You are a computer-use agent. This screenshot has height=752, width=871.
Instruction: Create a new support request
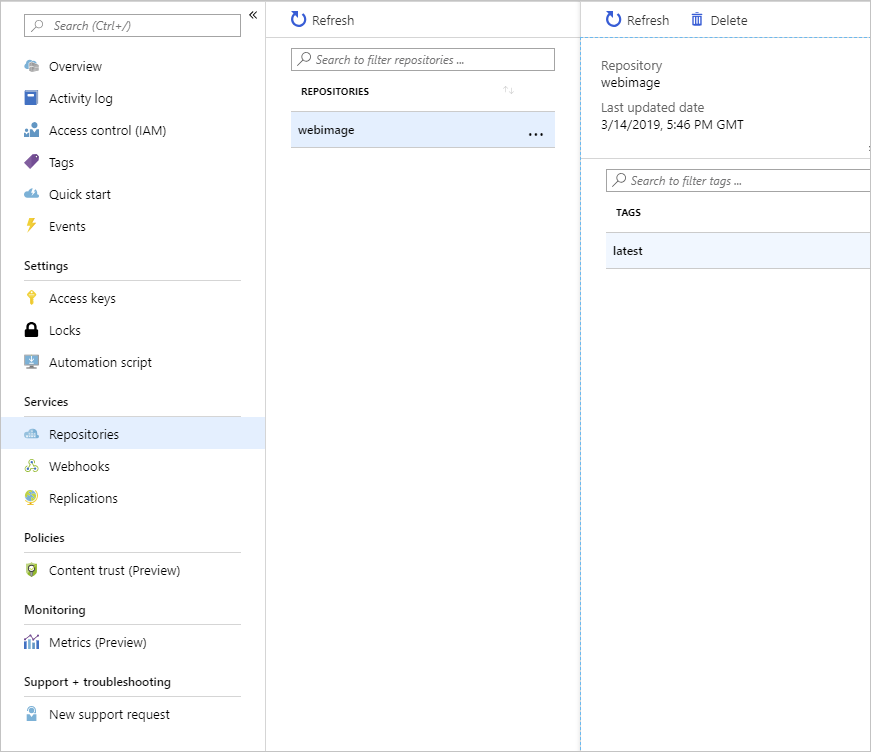(x=109, y=714)
